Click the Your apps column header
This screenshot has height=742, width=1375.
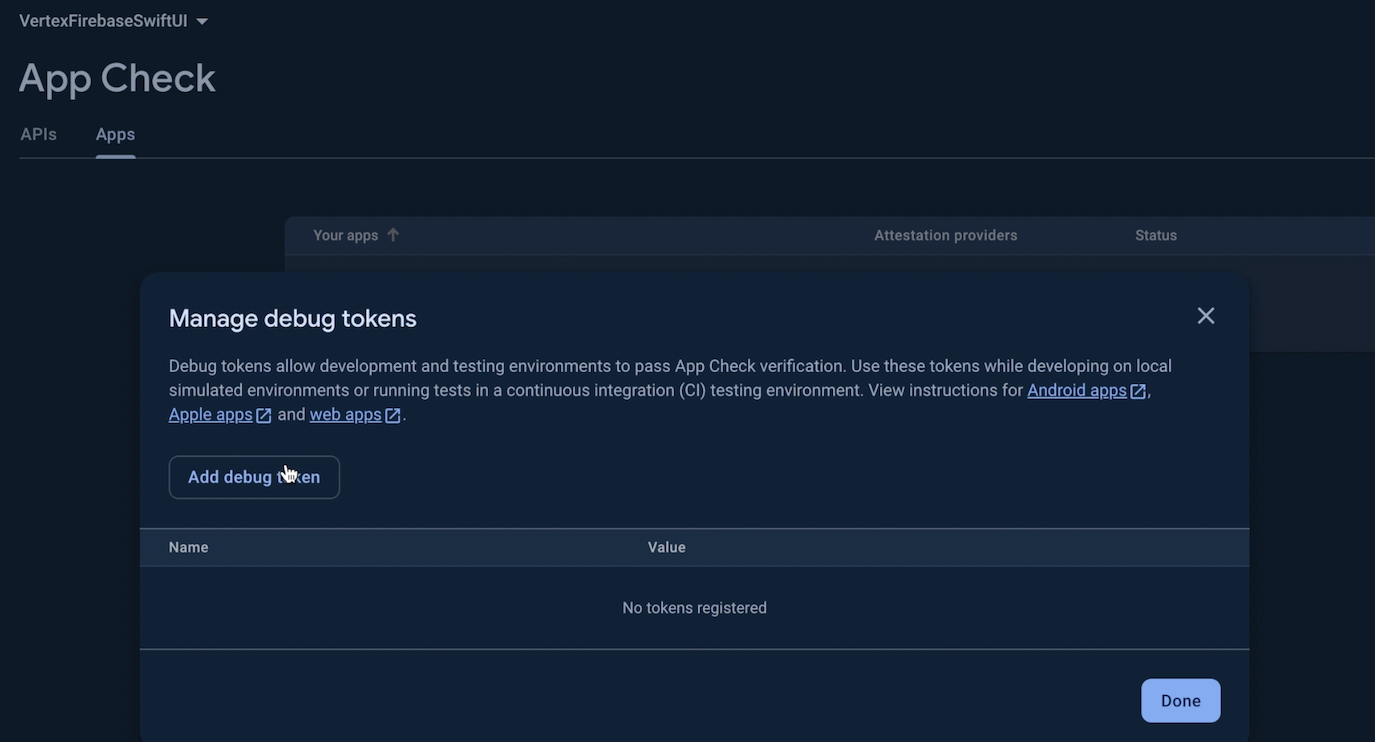346,235
